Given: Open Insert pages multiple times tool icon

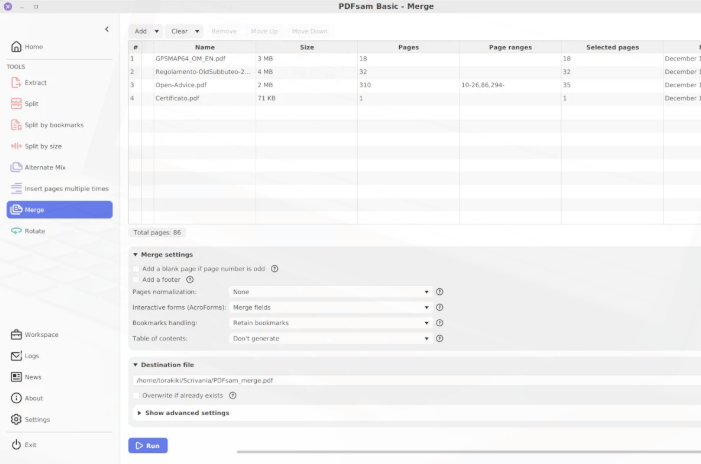Looking at the screenshot, I should click(x=16, y=188).
